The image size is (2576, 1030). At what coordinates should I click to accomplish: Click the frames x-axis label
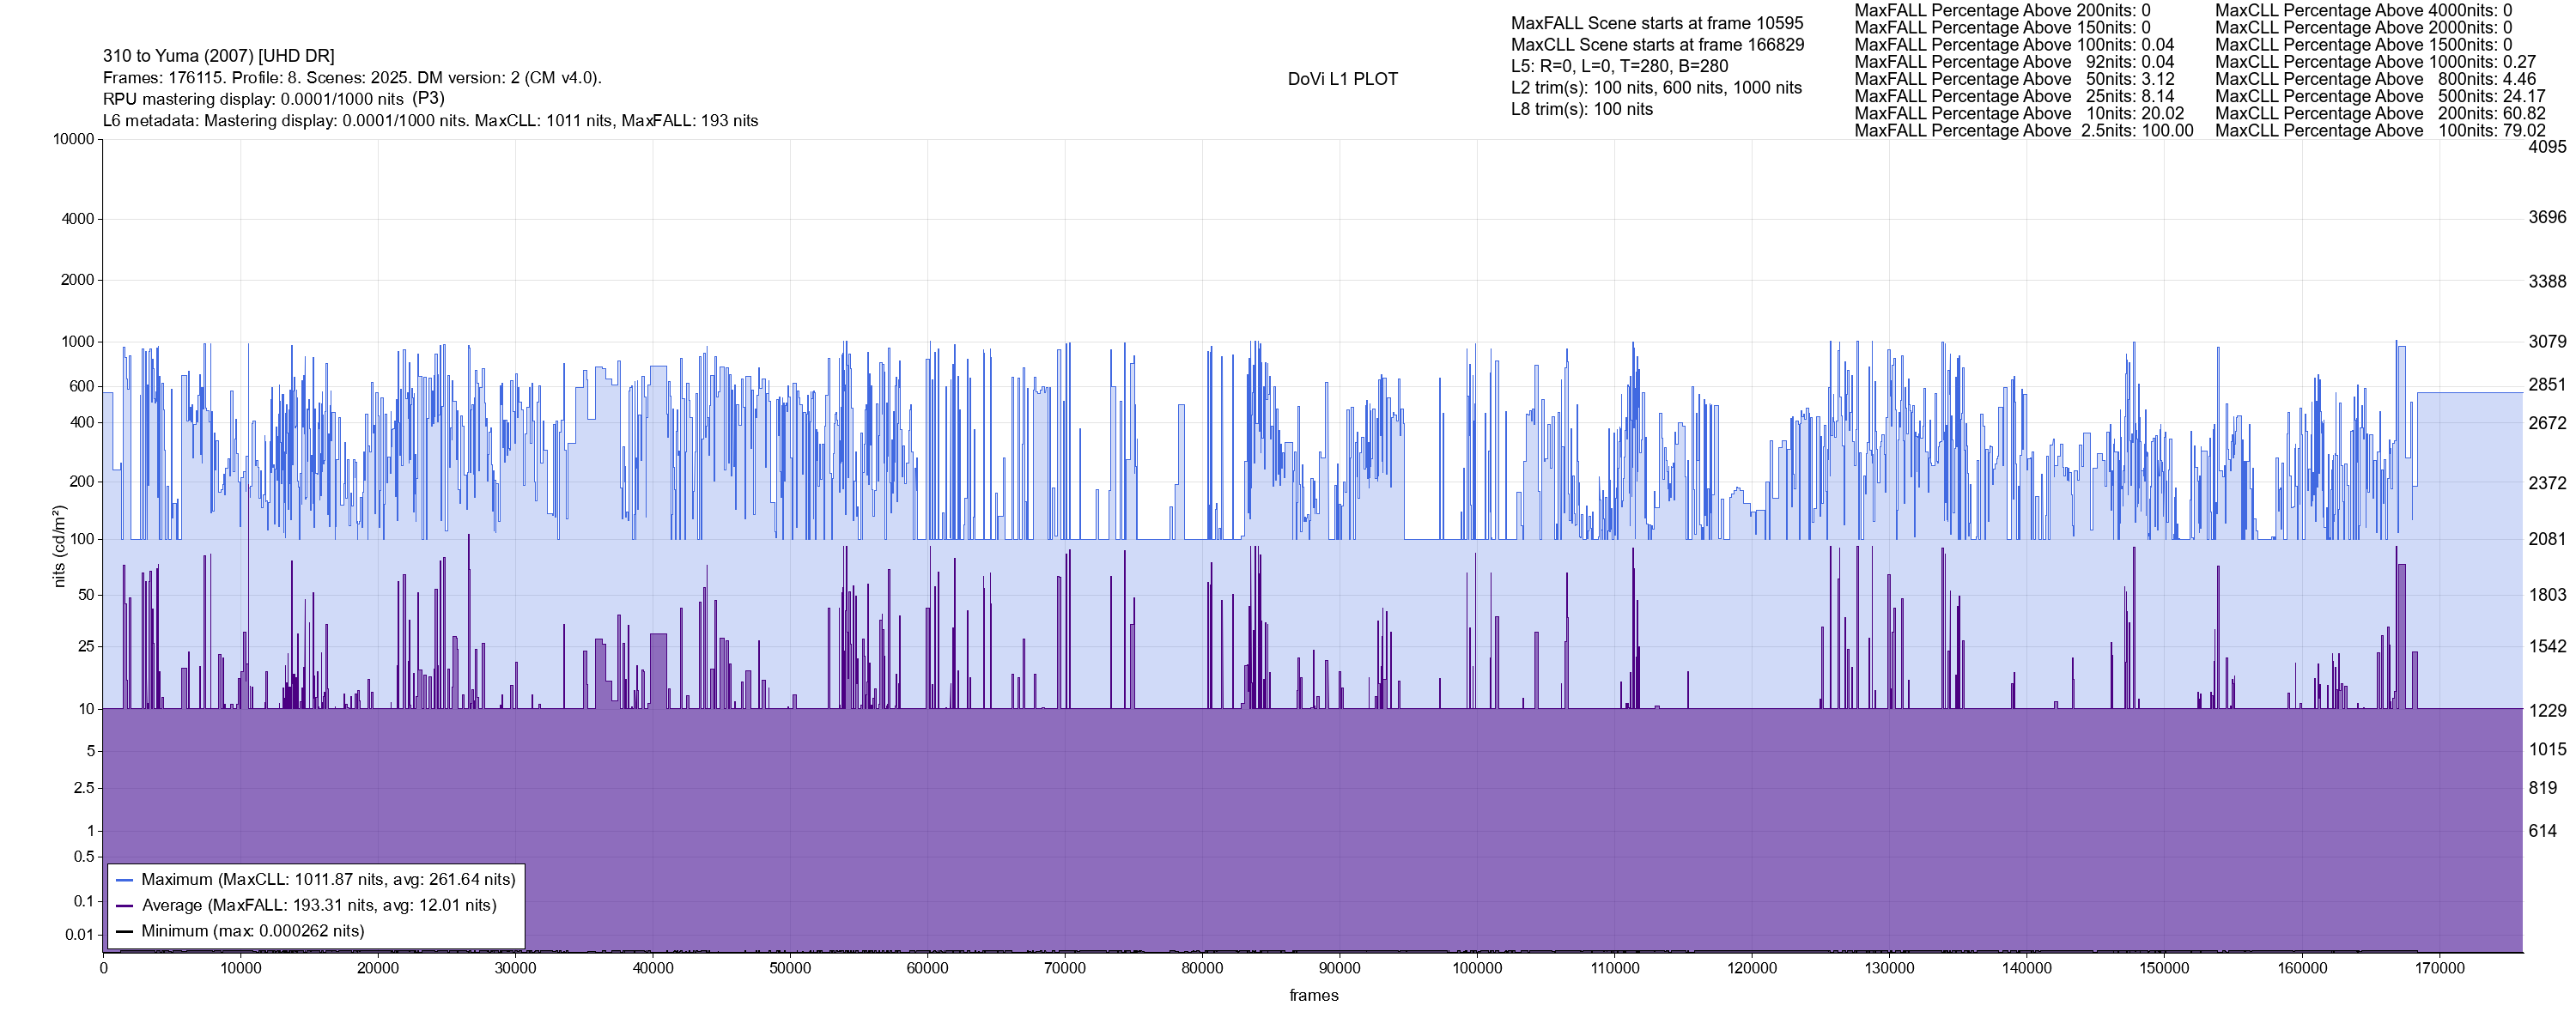coord(1313,996)
